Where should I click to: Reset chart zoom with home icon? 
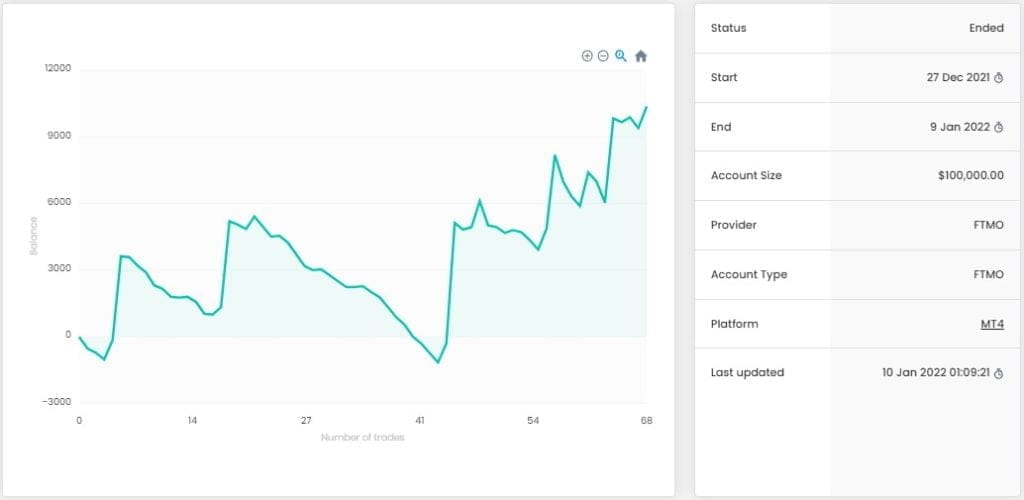[x=641, y=56]
